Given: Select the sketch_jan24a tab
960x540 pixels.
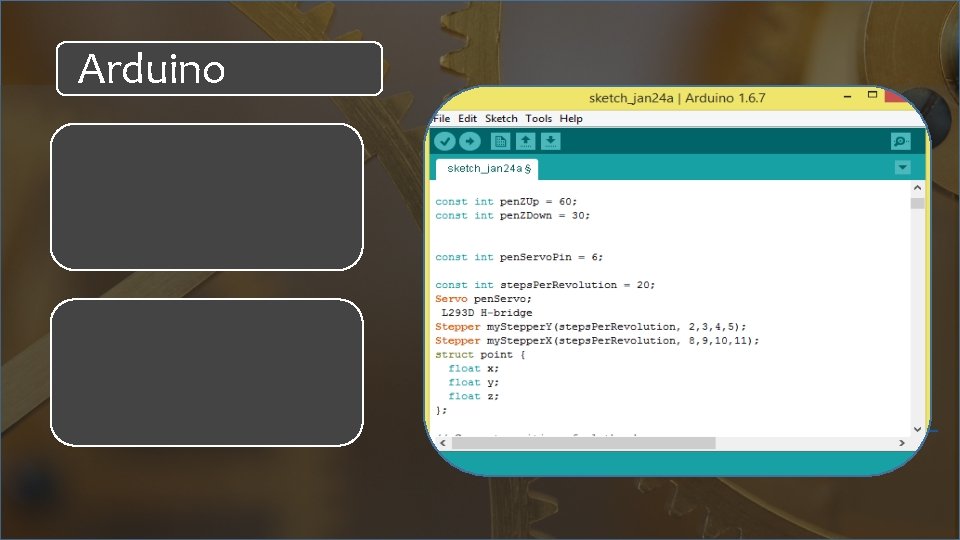Looking at the screenshot, I should coord(487,168).
